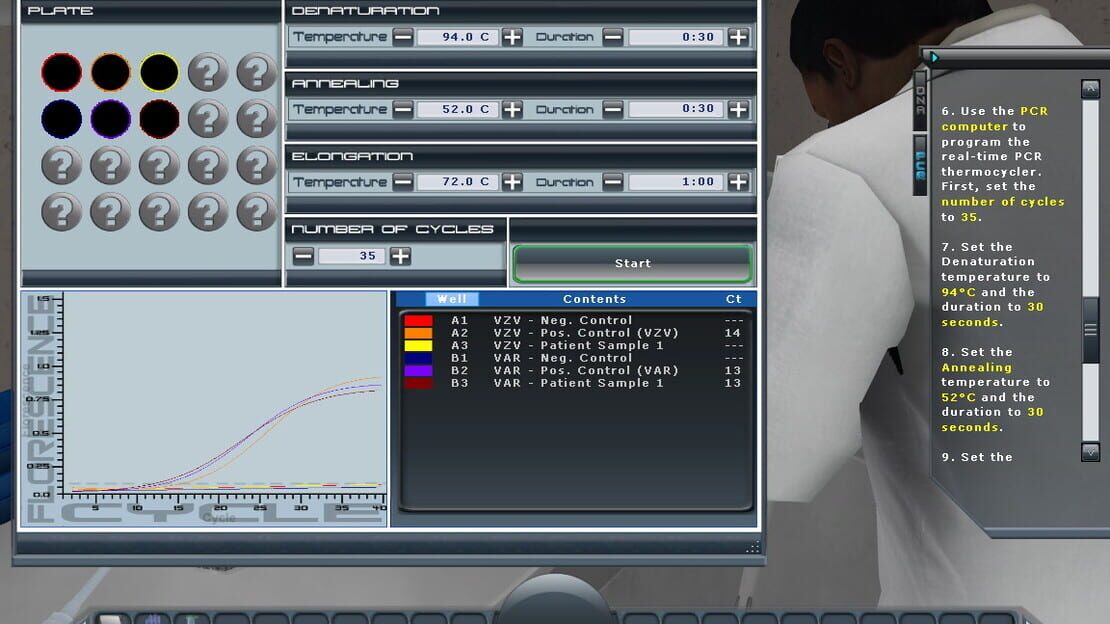Decrease the Elongation duration
The width and height of the screenshot is (1110, 624).
613,182
